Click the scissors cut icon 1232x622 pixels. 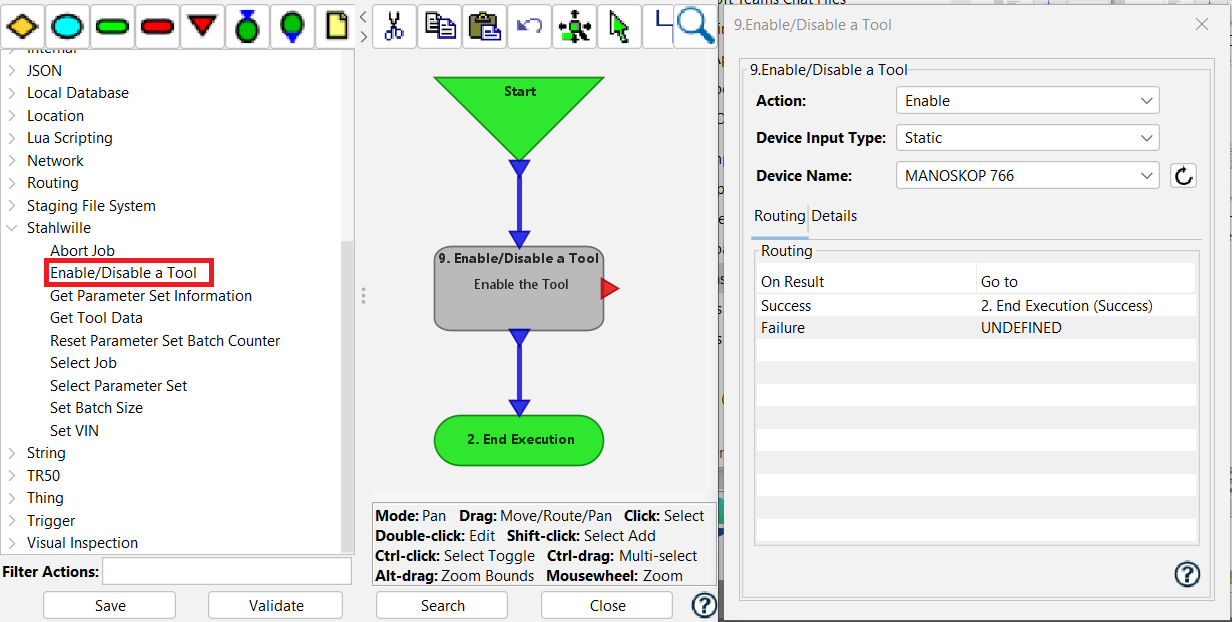pos(394,26)
